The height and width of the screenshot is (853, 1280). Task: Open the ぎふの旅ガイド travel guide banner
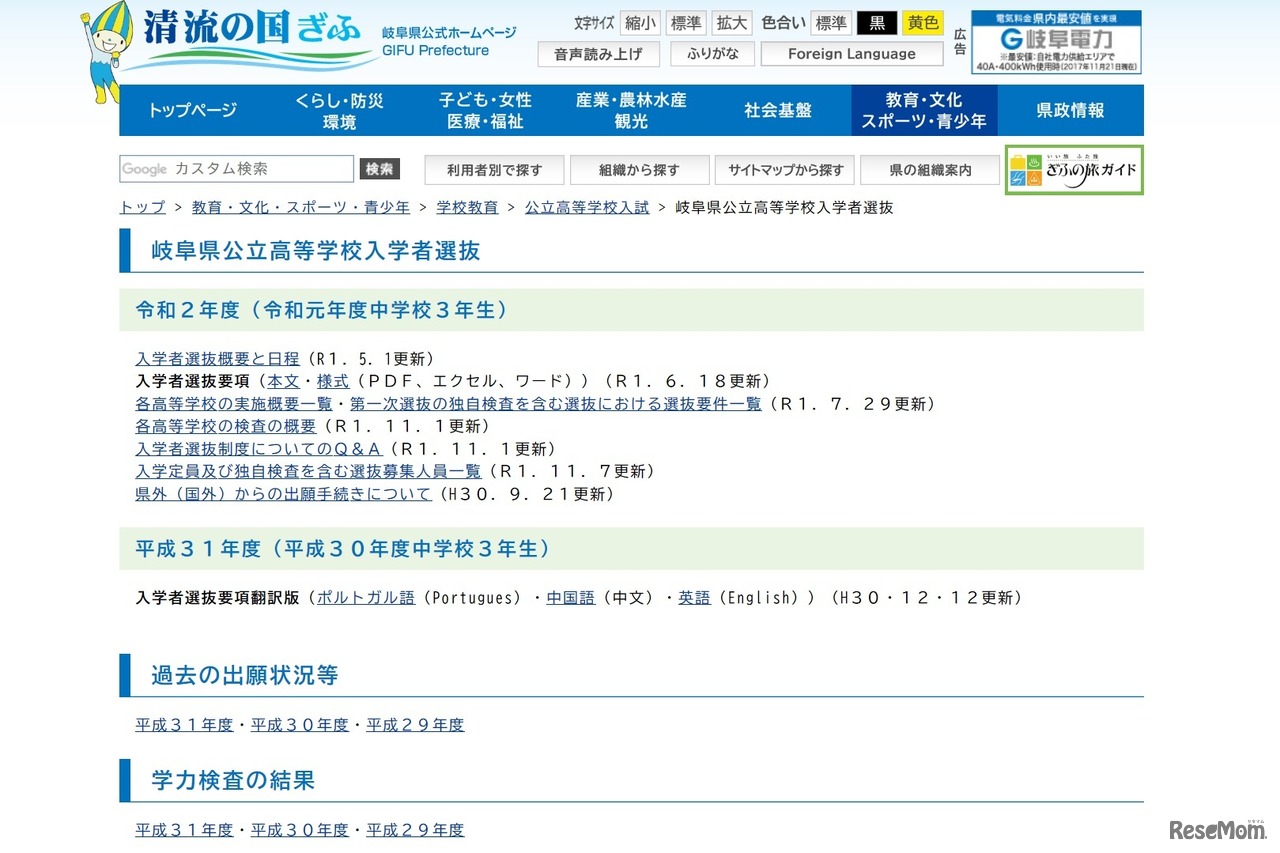pos(1074,170)
